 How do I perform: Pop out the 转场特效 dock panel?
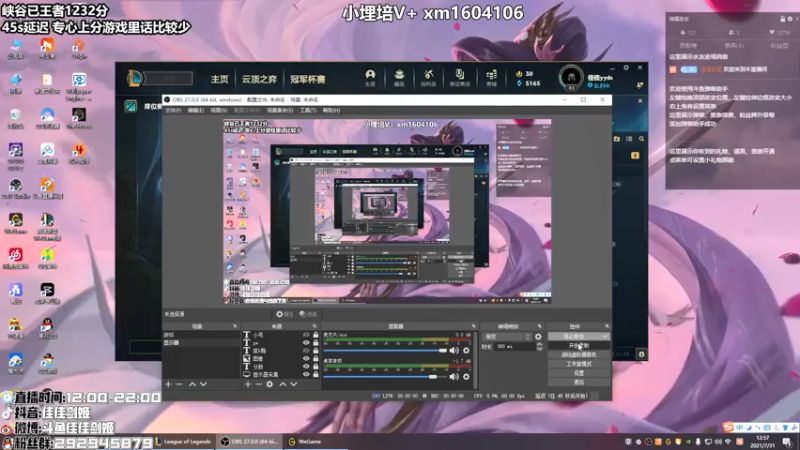[539, 326]
